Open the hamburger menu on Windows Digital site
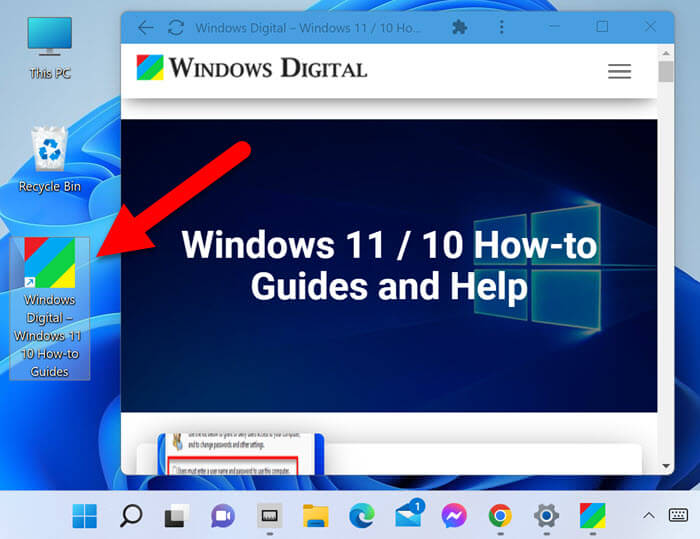The height and width of the screenshot is (539, 700). (619, 71)
